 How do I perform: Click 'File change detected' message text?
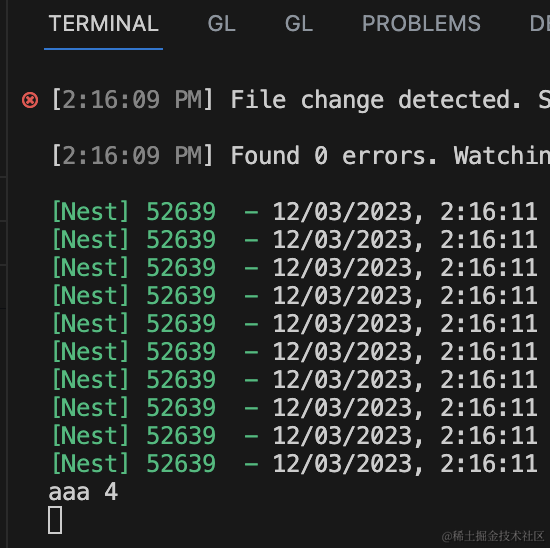pos(376,100)
